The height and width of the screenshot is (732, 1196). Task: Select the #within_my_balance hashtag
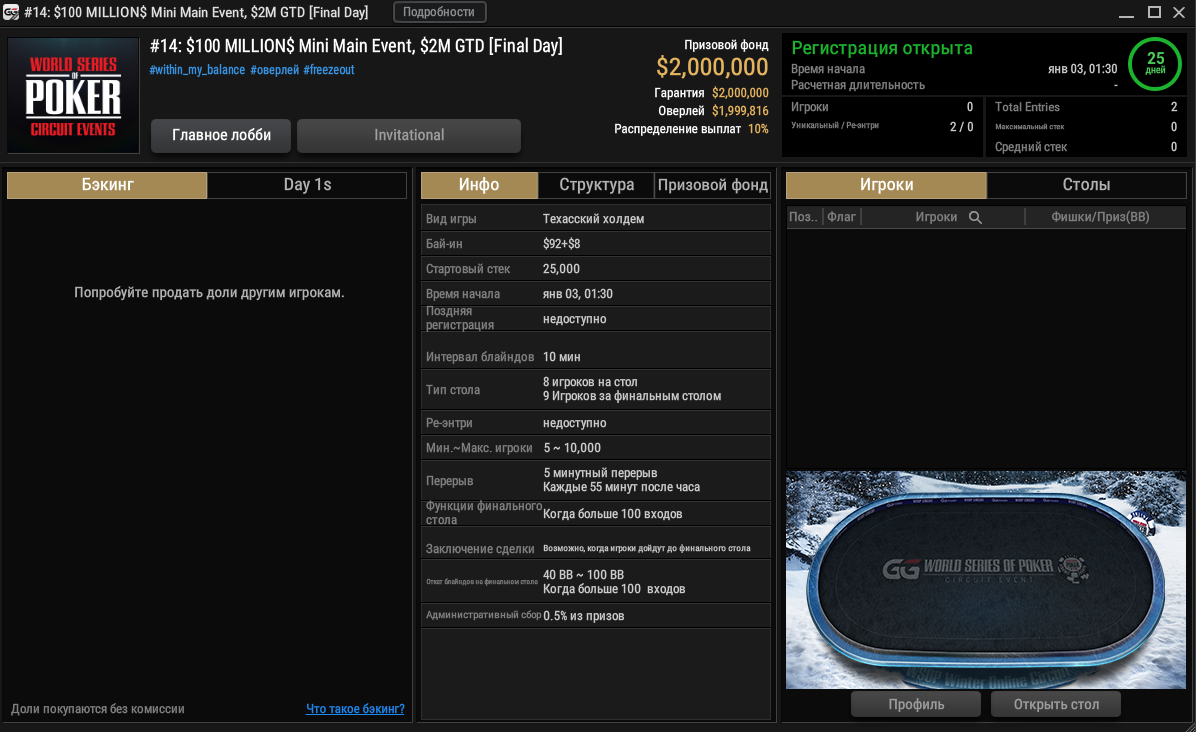(197, 70)
